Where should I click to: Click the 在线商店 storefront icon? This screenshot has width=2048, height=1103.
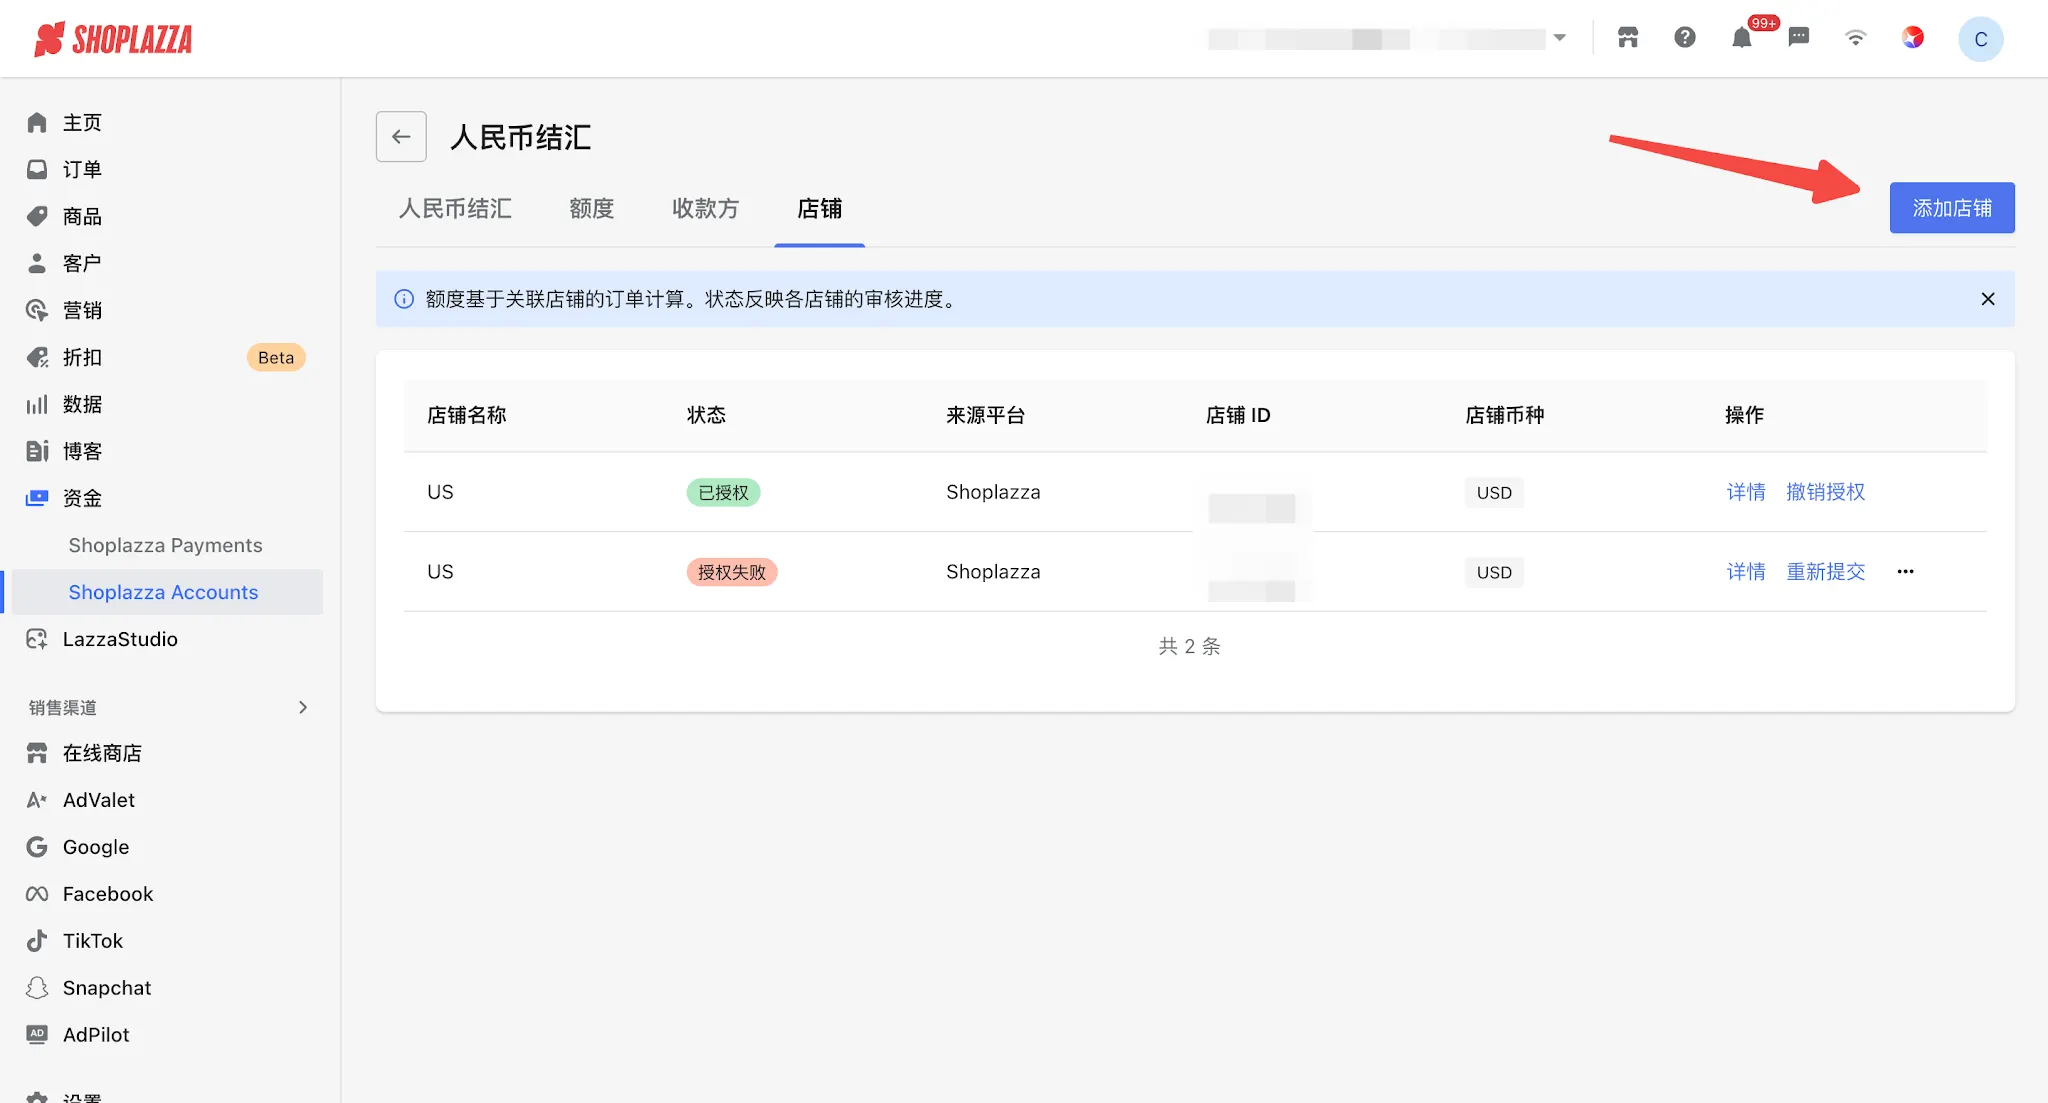tap(37, 753)
